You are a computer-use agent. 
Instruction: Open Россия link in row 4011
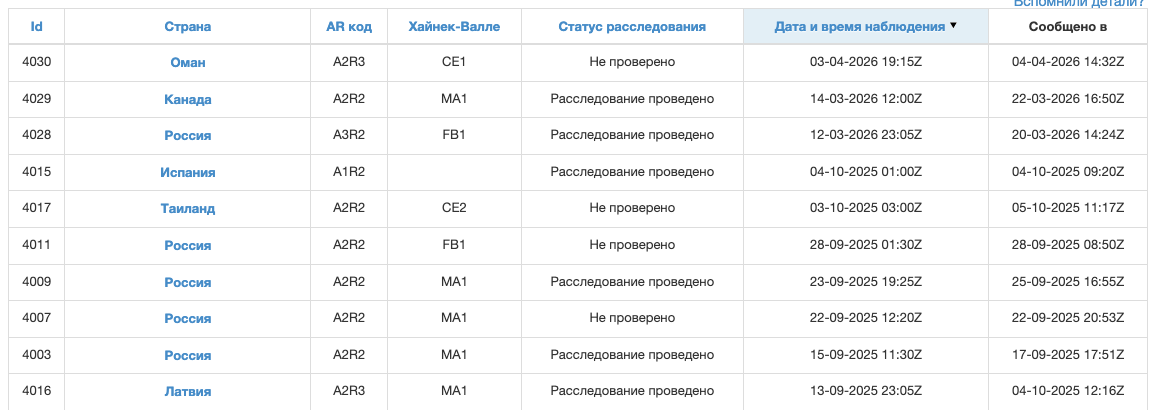coord(187,246)
